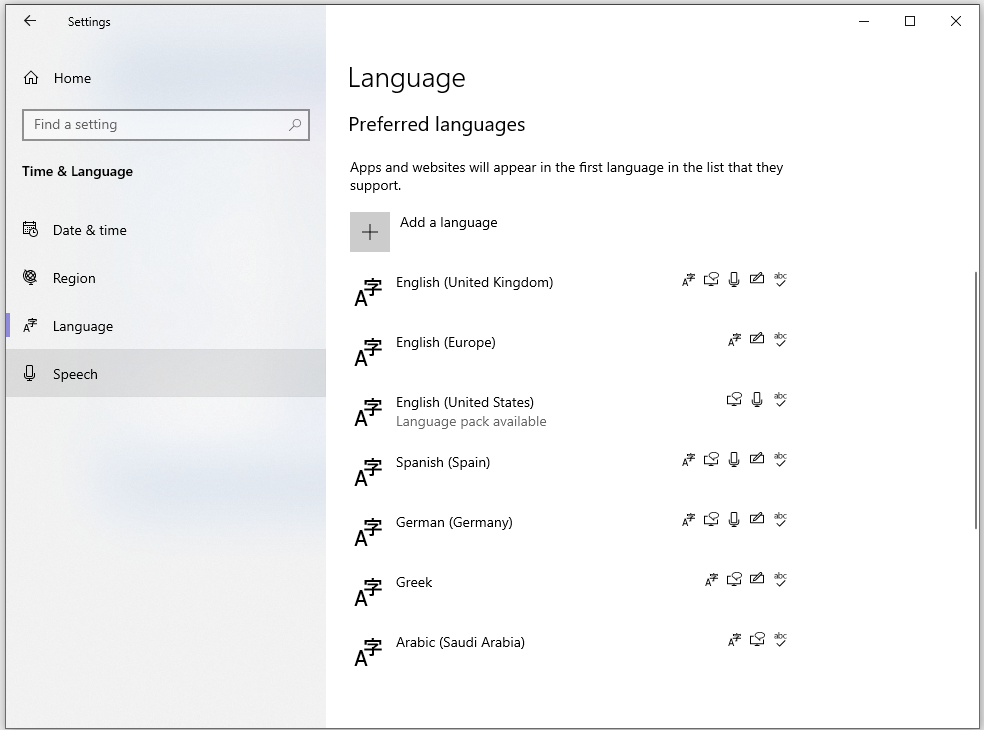Select English (United Kingdom) language entry
The image size is (984, 730).
pos(570,291)
